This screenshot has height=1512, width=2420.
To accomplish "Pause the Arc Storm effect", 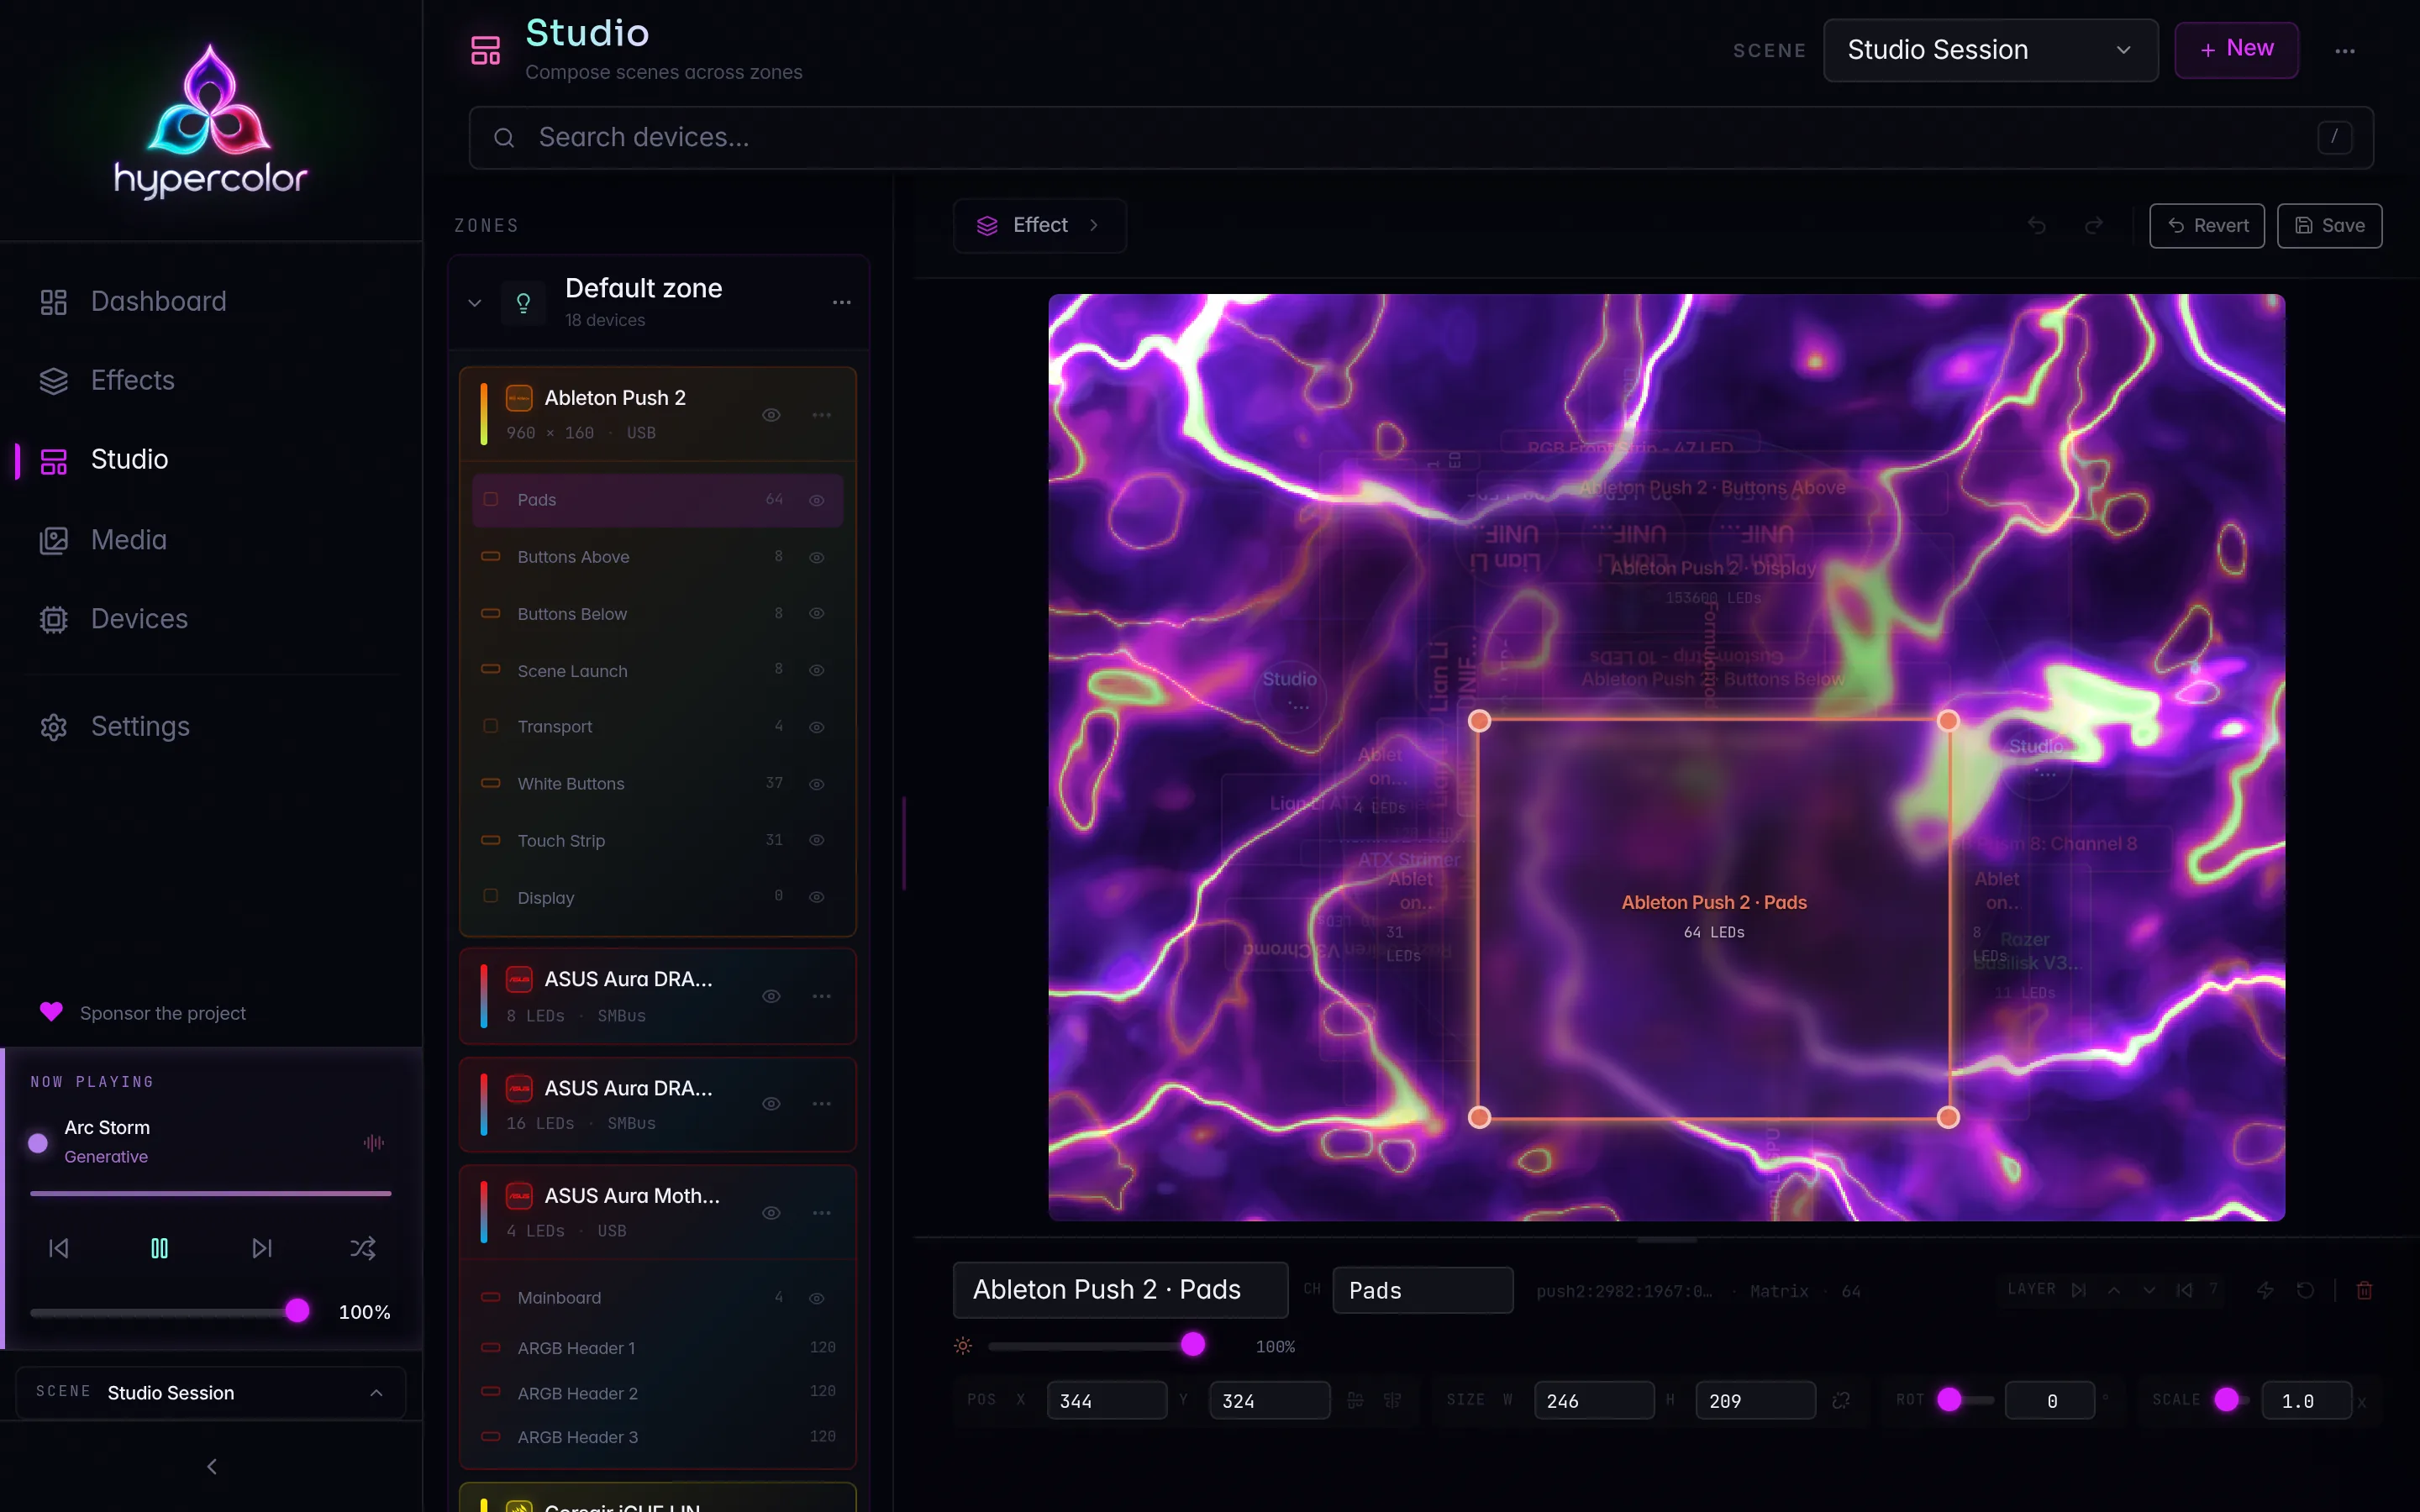I will [160, 1248].
